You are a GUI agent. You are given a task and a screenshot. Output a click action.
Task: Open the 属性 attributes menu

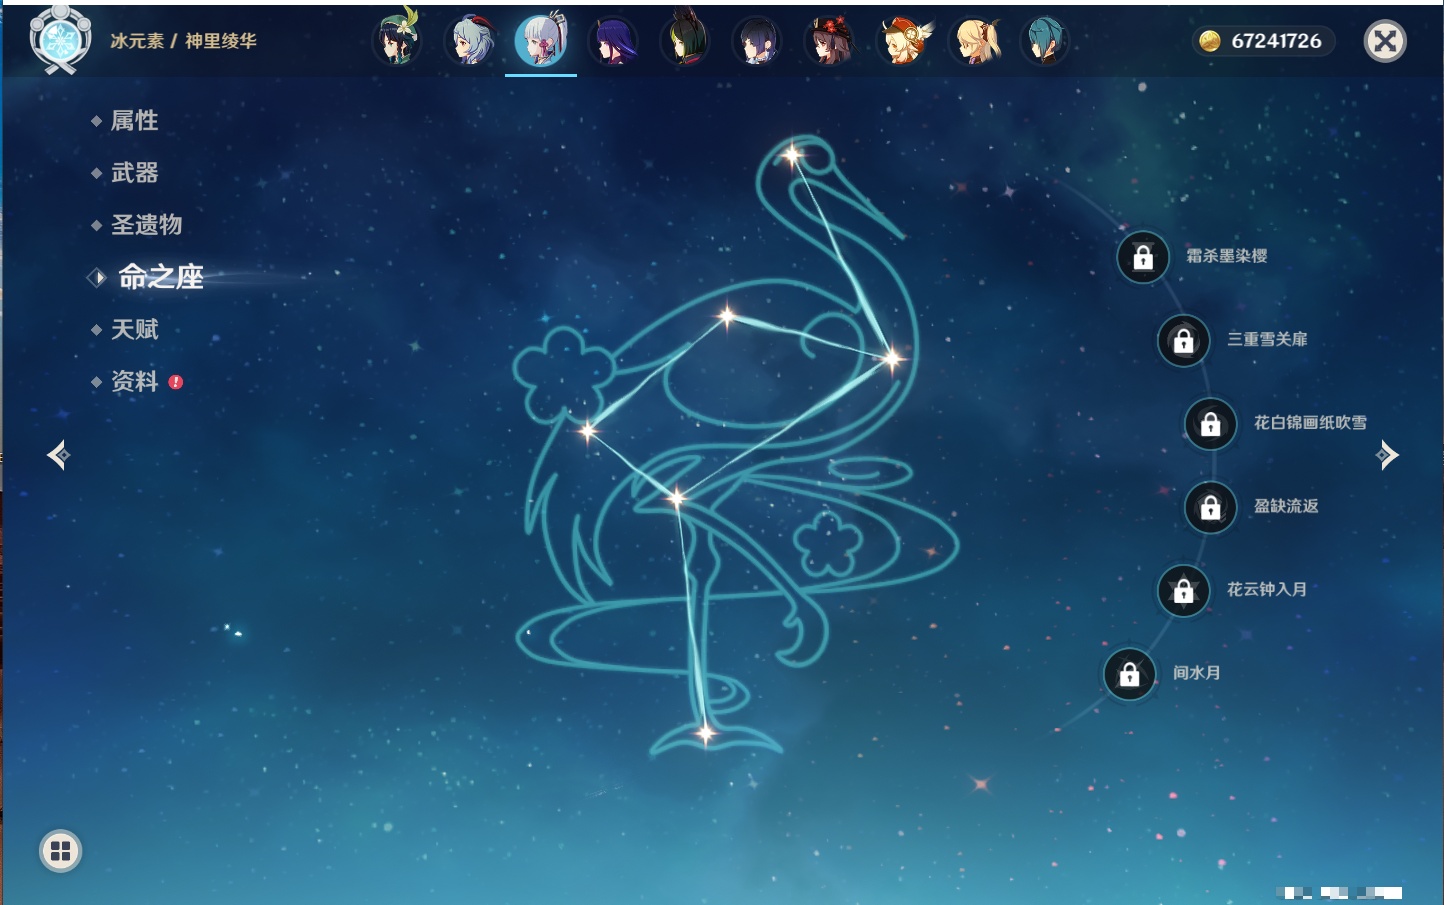[135, 121]
